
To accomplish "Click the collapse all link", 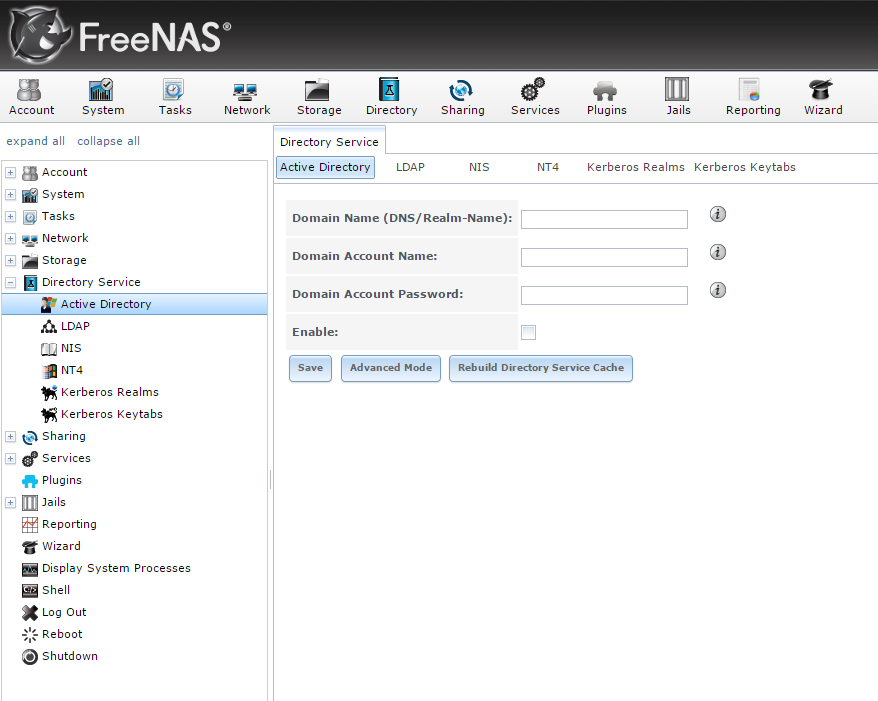I will pos(109,141).
